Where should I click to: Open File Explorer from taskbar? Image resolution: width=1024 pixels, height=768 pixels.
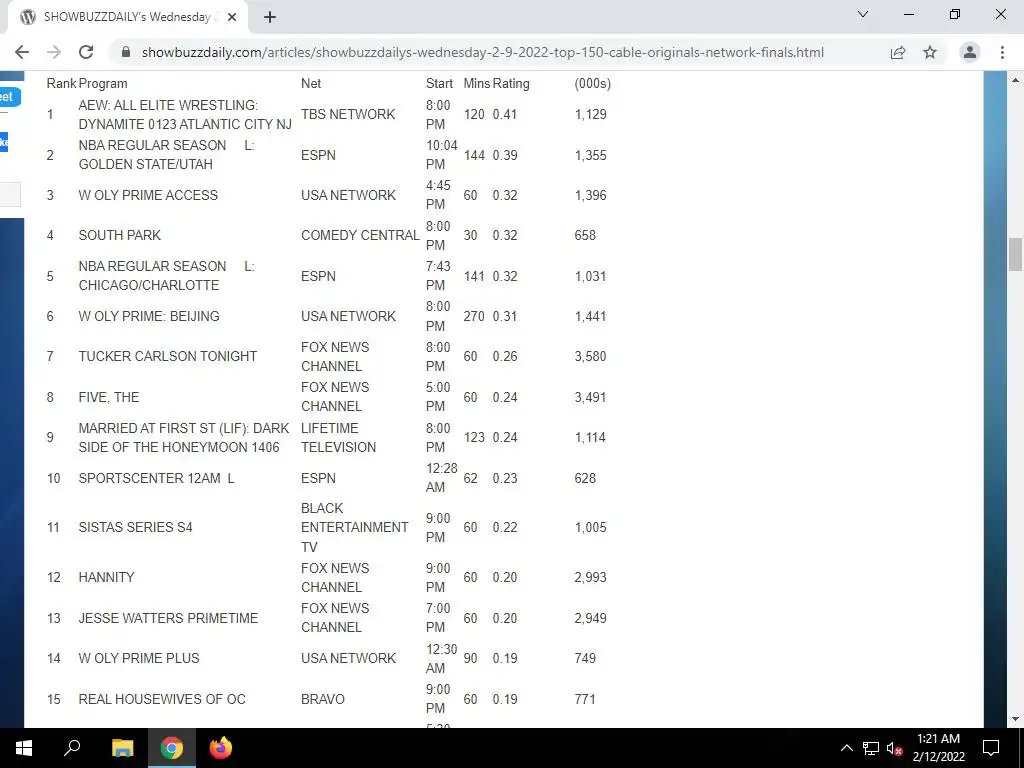click(x=122, y=748)
